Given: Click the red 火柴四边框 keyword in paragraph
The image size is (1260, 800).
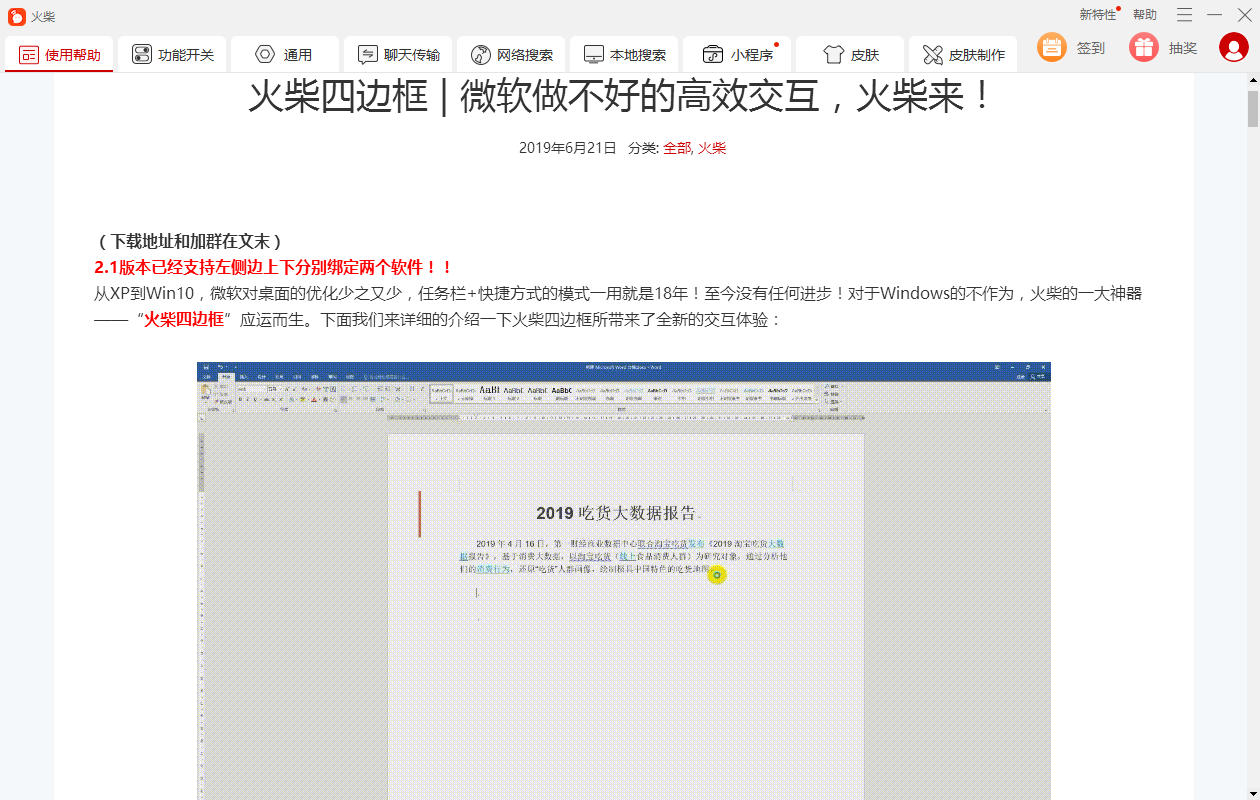Looking at the screenshot, I should point(184,320).
